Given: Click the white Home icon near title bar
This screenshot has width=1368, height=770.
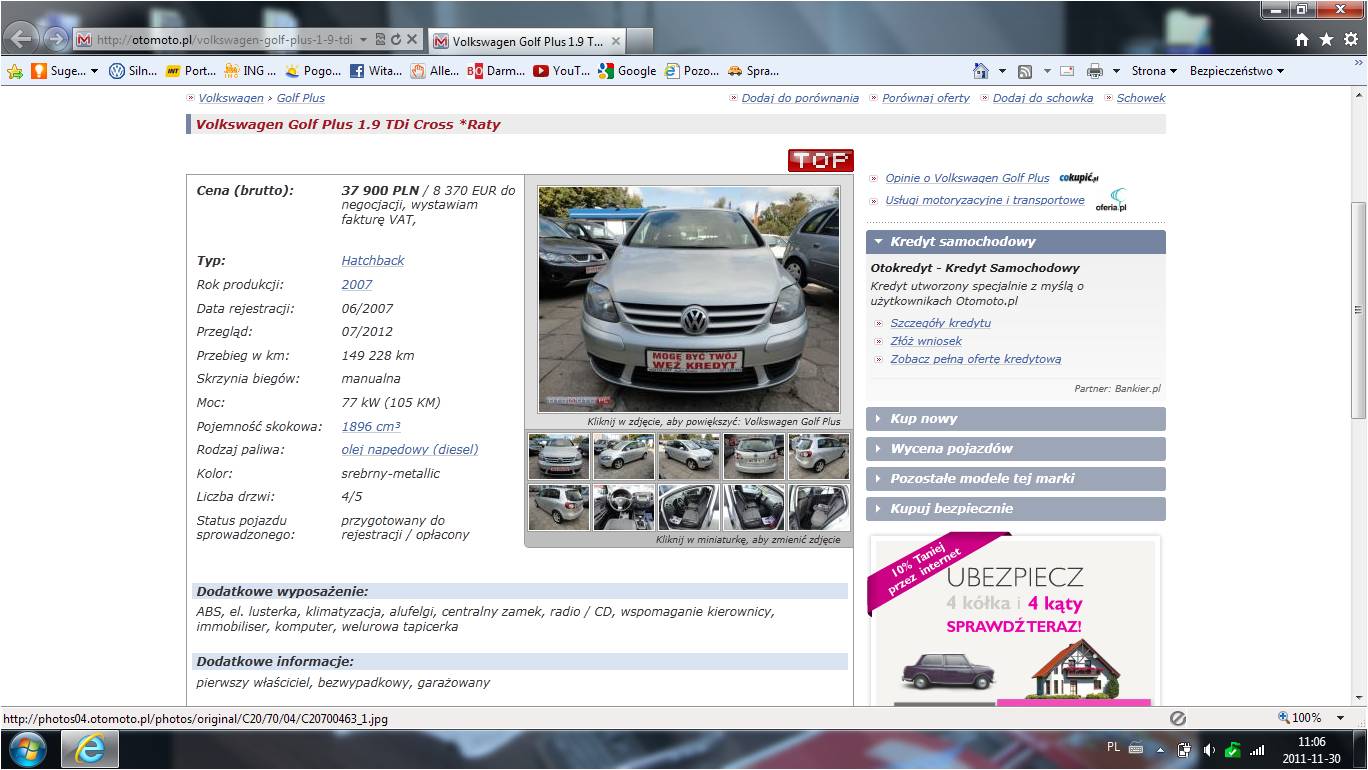Looking at the screenshot, I should (x=1301, y=40).
